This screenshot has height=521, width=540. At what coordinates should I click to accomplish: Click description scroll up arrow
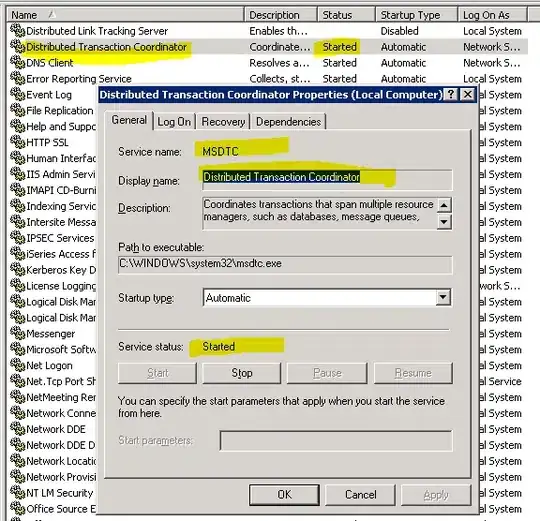[x=444, y=205]
